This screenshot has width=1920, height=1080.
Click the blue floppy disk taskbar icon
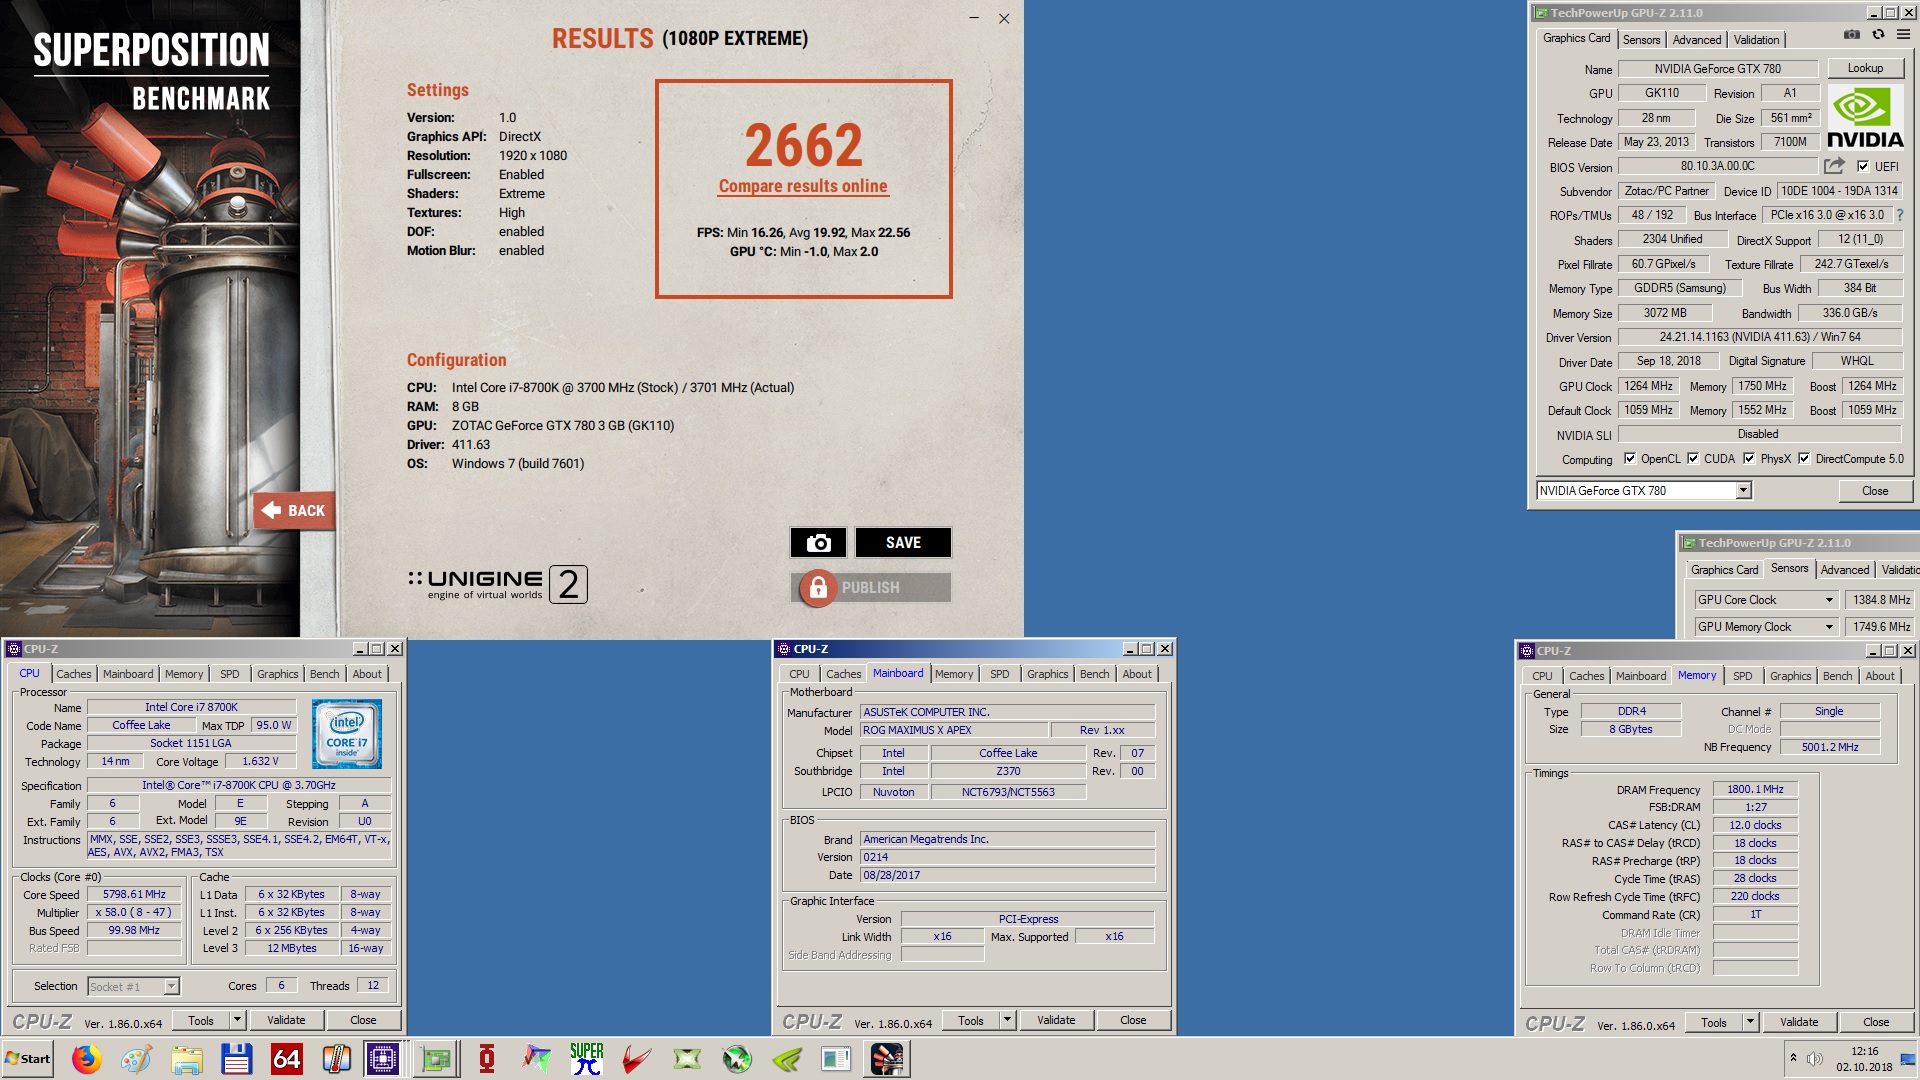(x=236, y=1059)
